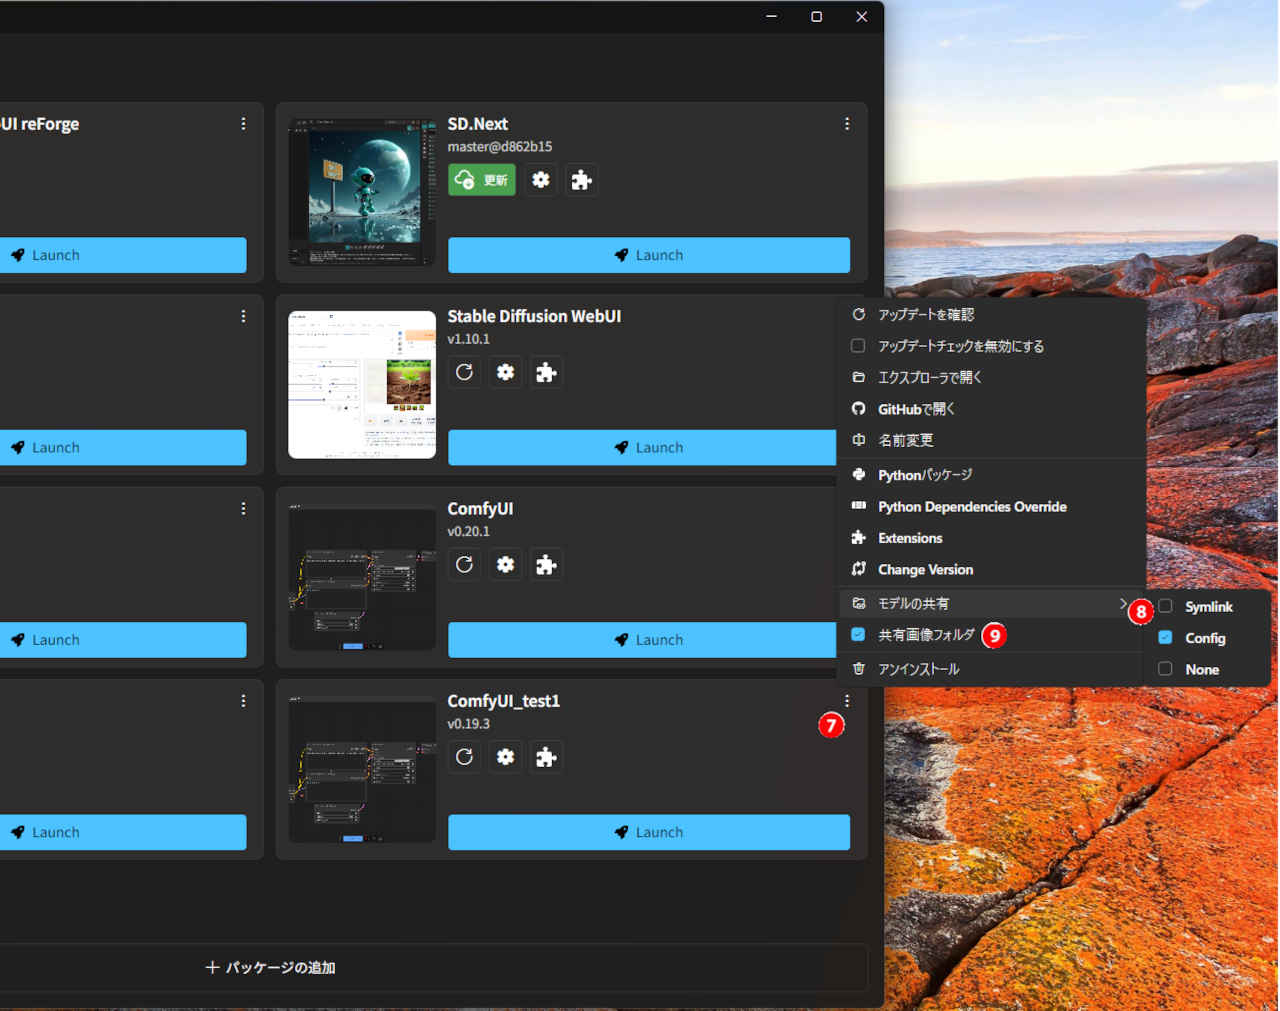Click the v0.20.1 version label
The height and width of the screenshot is (1011, 1280).
469,532
